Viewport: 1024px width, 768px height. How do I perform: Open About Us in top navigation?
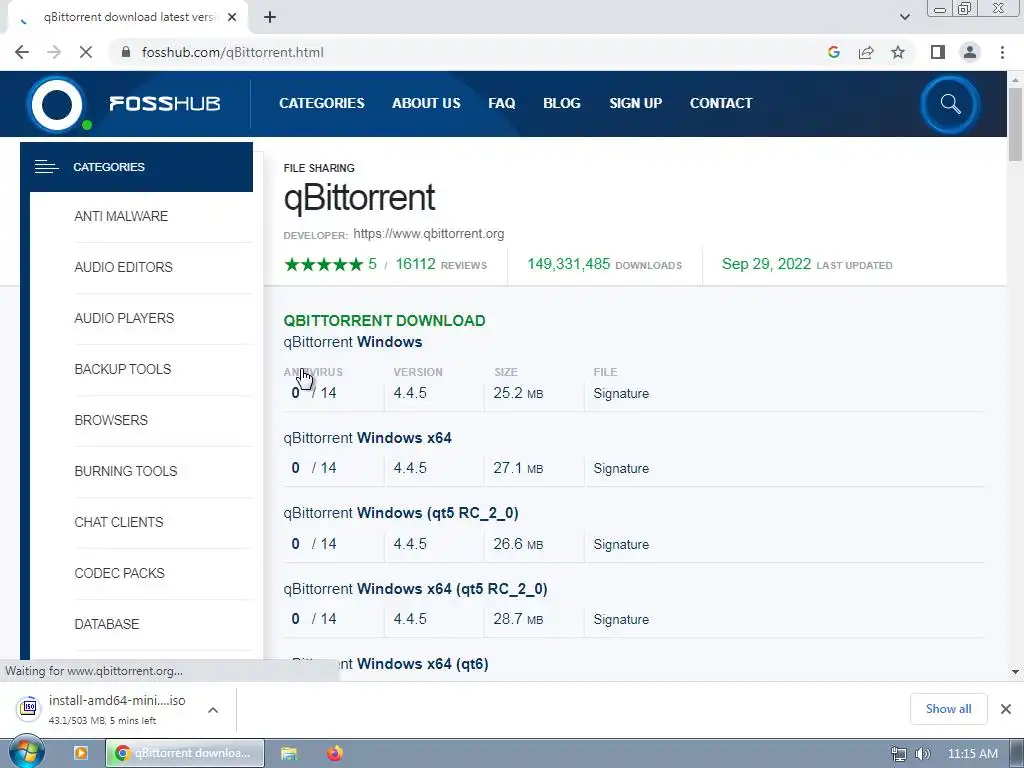pyautogui.click(x=426, y=103)
